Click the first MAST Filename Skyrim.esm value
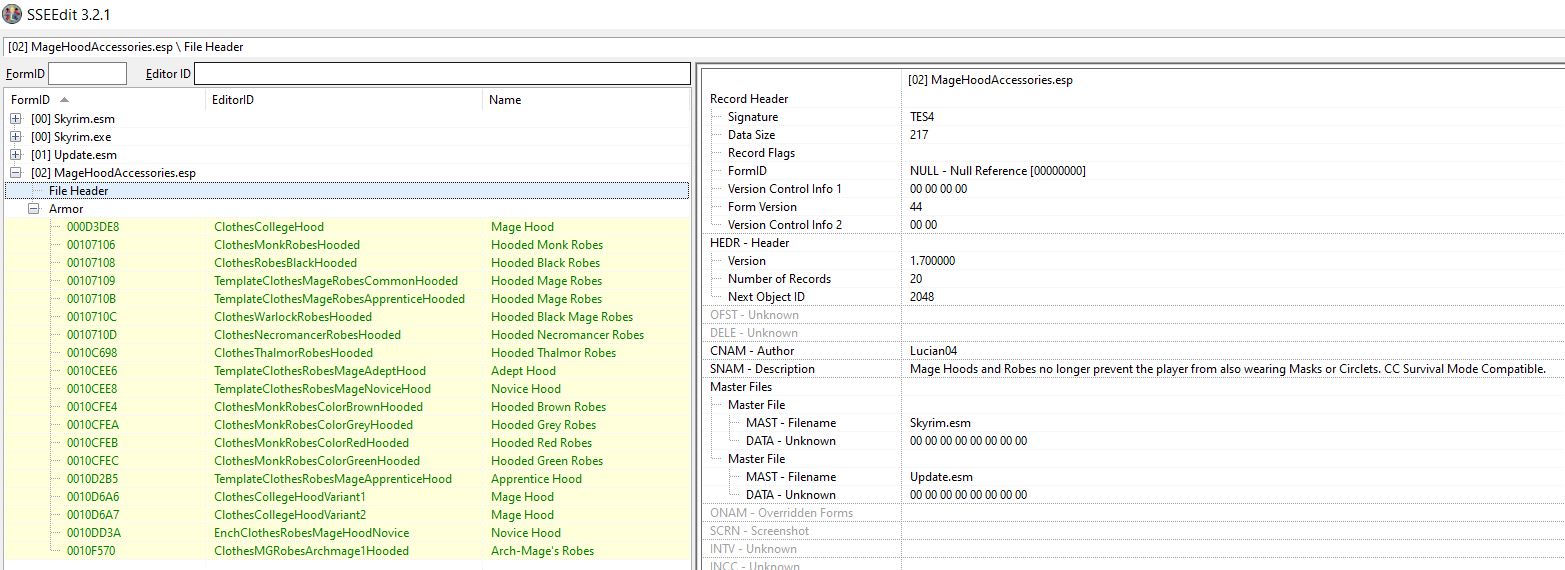The image size is (1565, 570). (941, 423)
